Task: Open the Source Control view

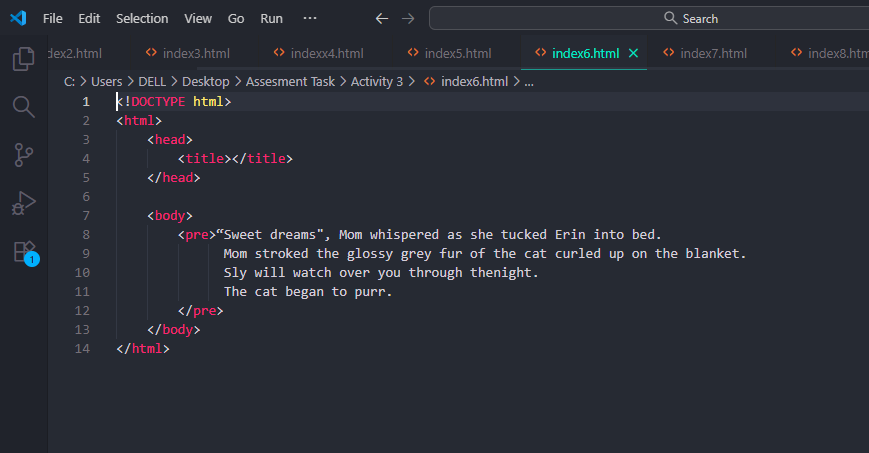Action: [23, 154]
